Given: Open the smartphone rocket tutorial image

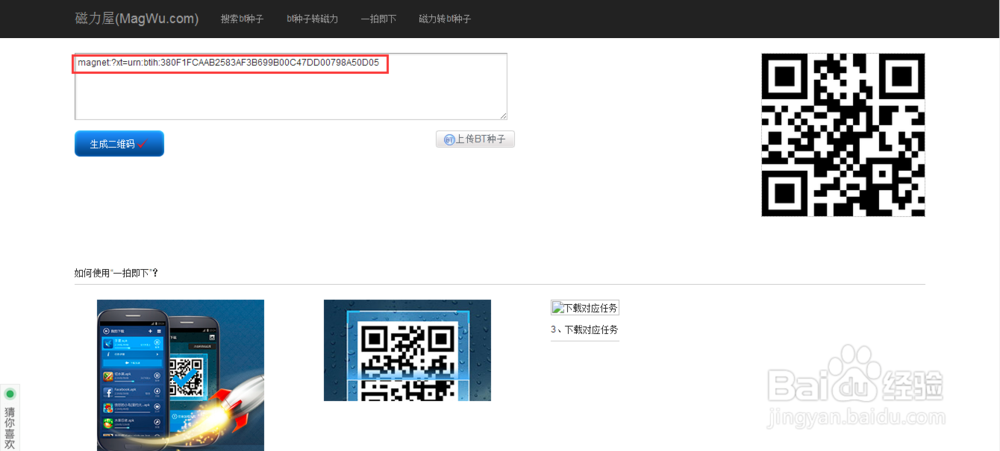Looking at the screenshot, I should click(180, 375).
